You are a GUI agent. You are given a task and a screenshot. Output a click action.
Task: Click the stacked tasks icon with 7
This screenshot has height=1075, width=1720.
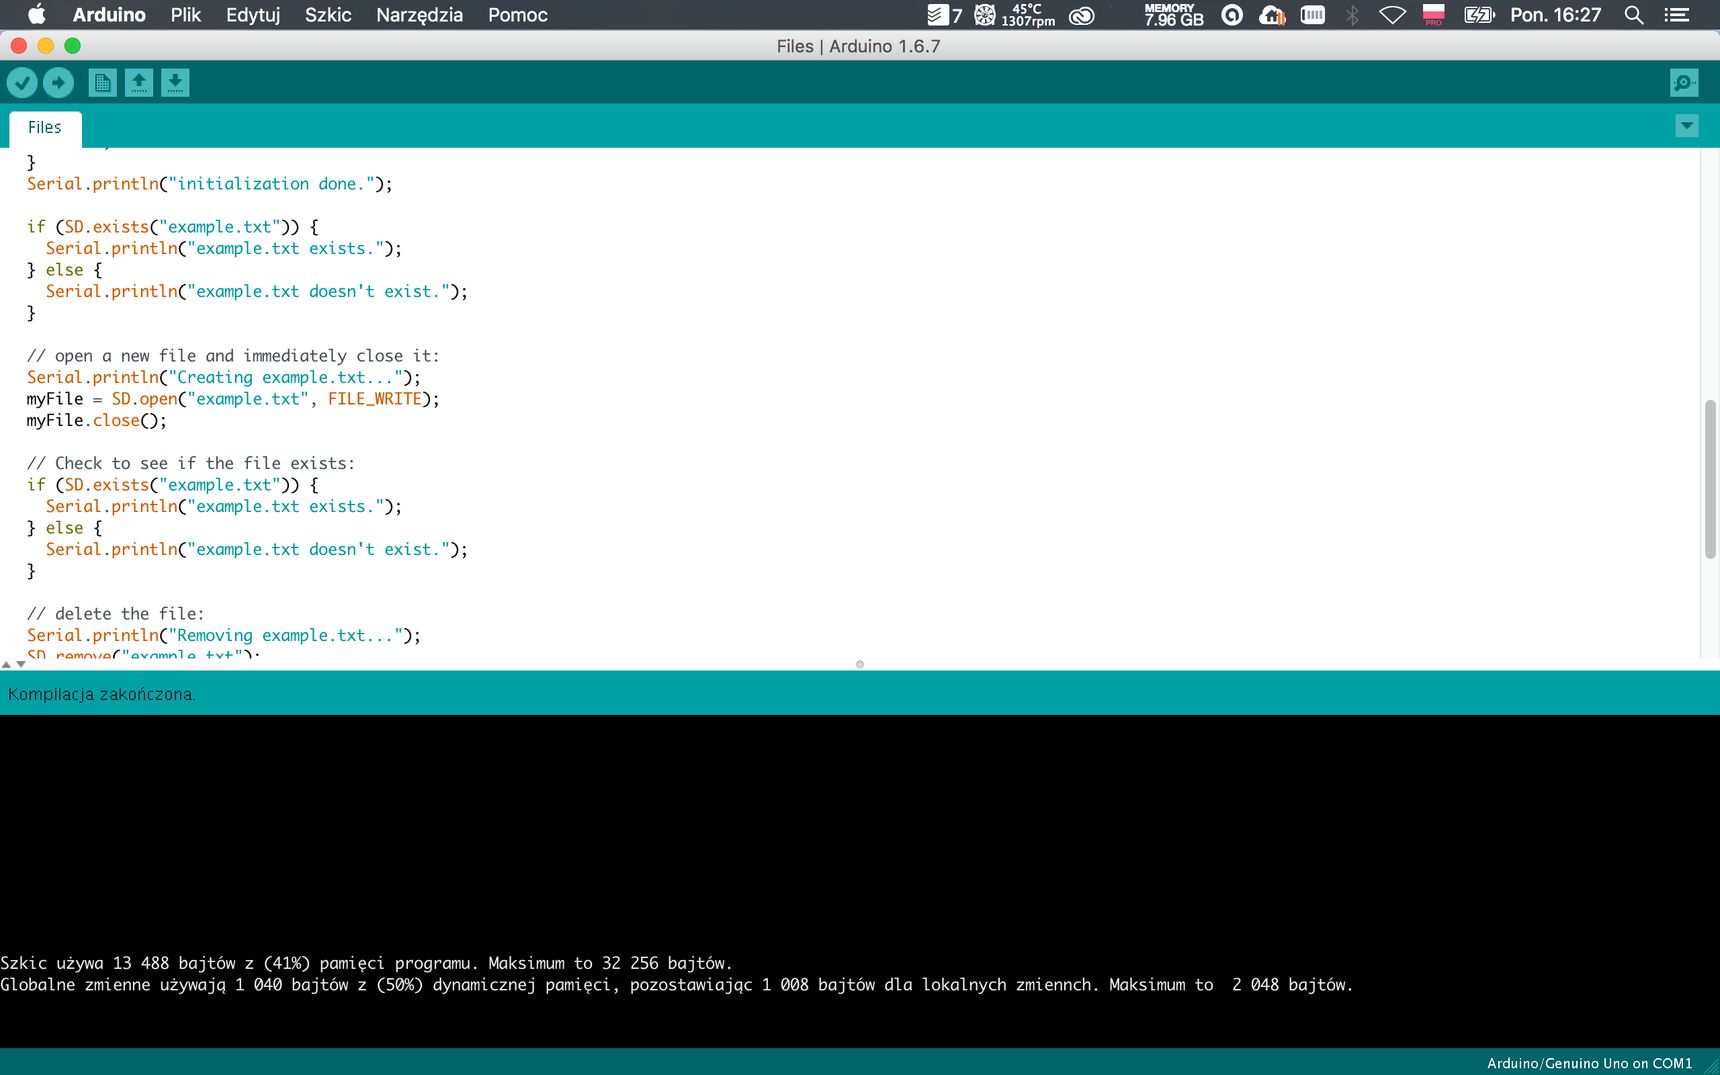(x=944, y=15)
